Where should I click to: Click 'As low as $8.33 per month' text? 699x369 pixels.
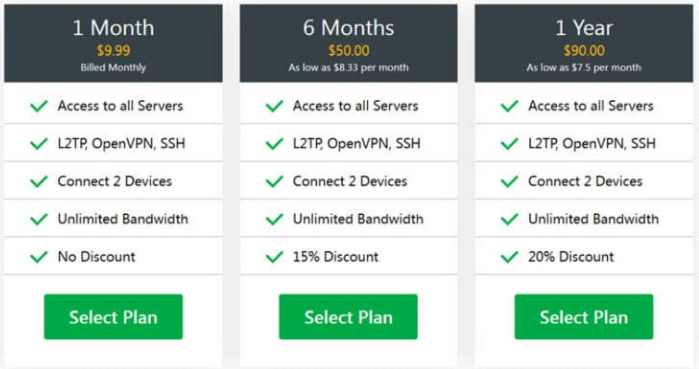click(x=348, y=68)
